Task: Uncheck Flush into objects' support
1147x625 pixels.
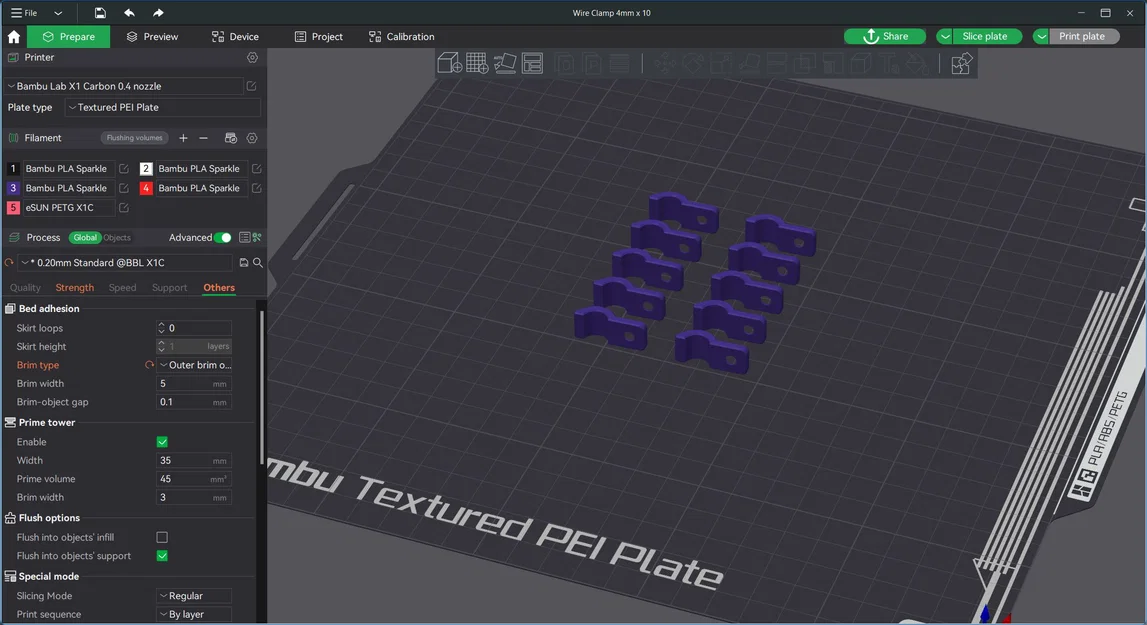Action: [x=162, y=556]
